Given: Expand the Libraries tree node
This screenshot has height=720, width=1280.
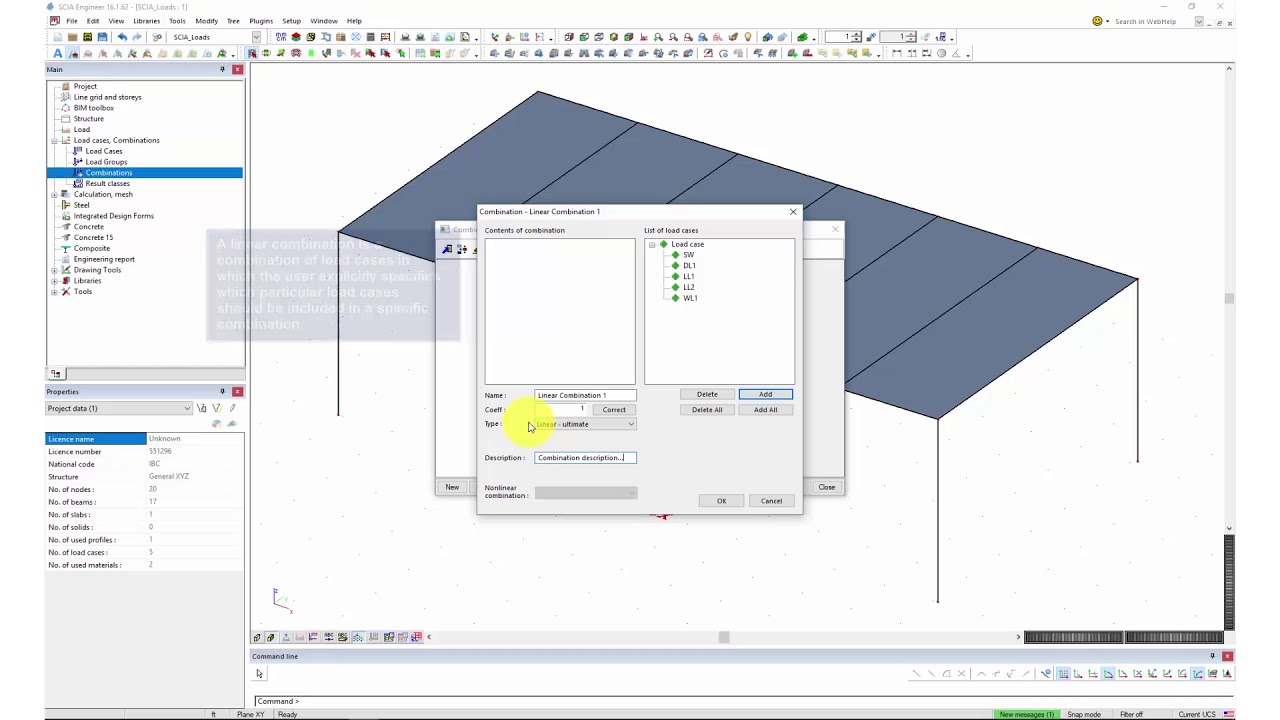Looking at the screenshot, I should [54, 281].
